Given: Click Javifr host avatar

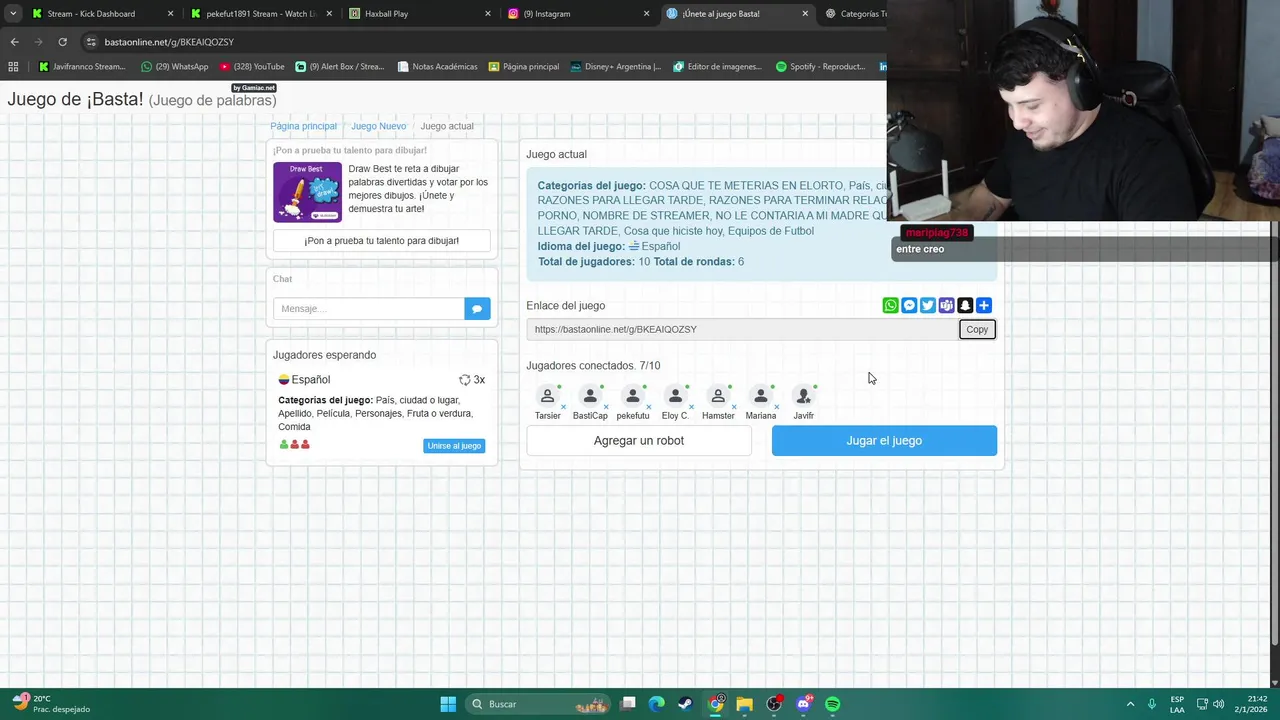Looking at the screenshot, I should pyautogui.click(x=803, y=396).
